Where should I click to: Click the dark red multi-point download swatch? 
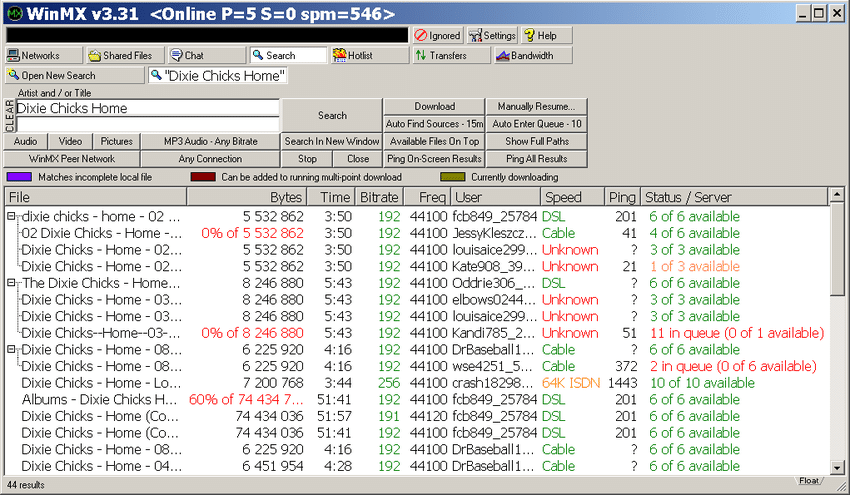[203, 177]
